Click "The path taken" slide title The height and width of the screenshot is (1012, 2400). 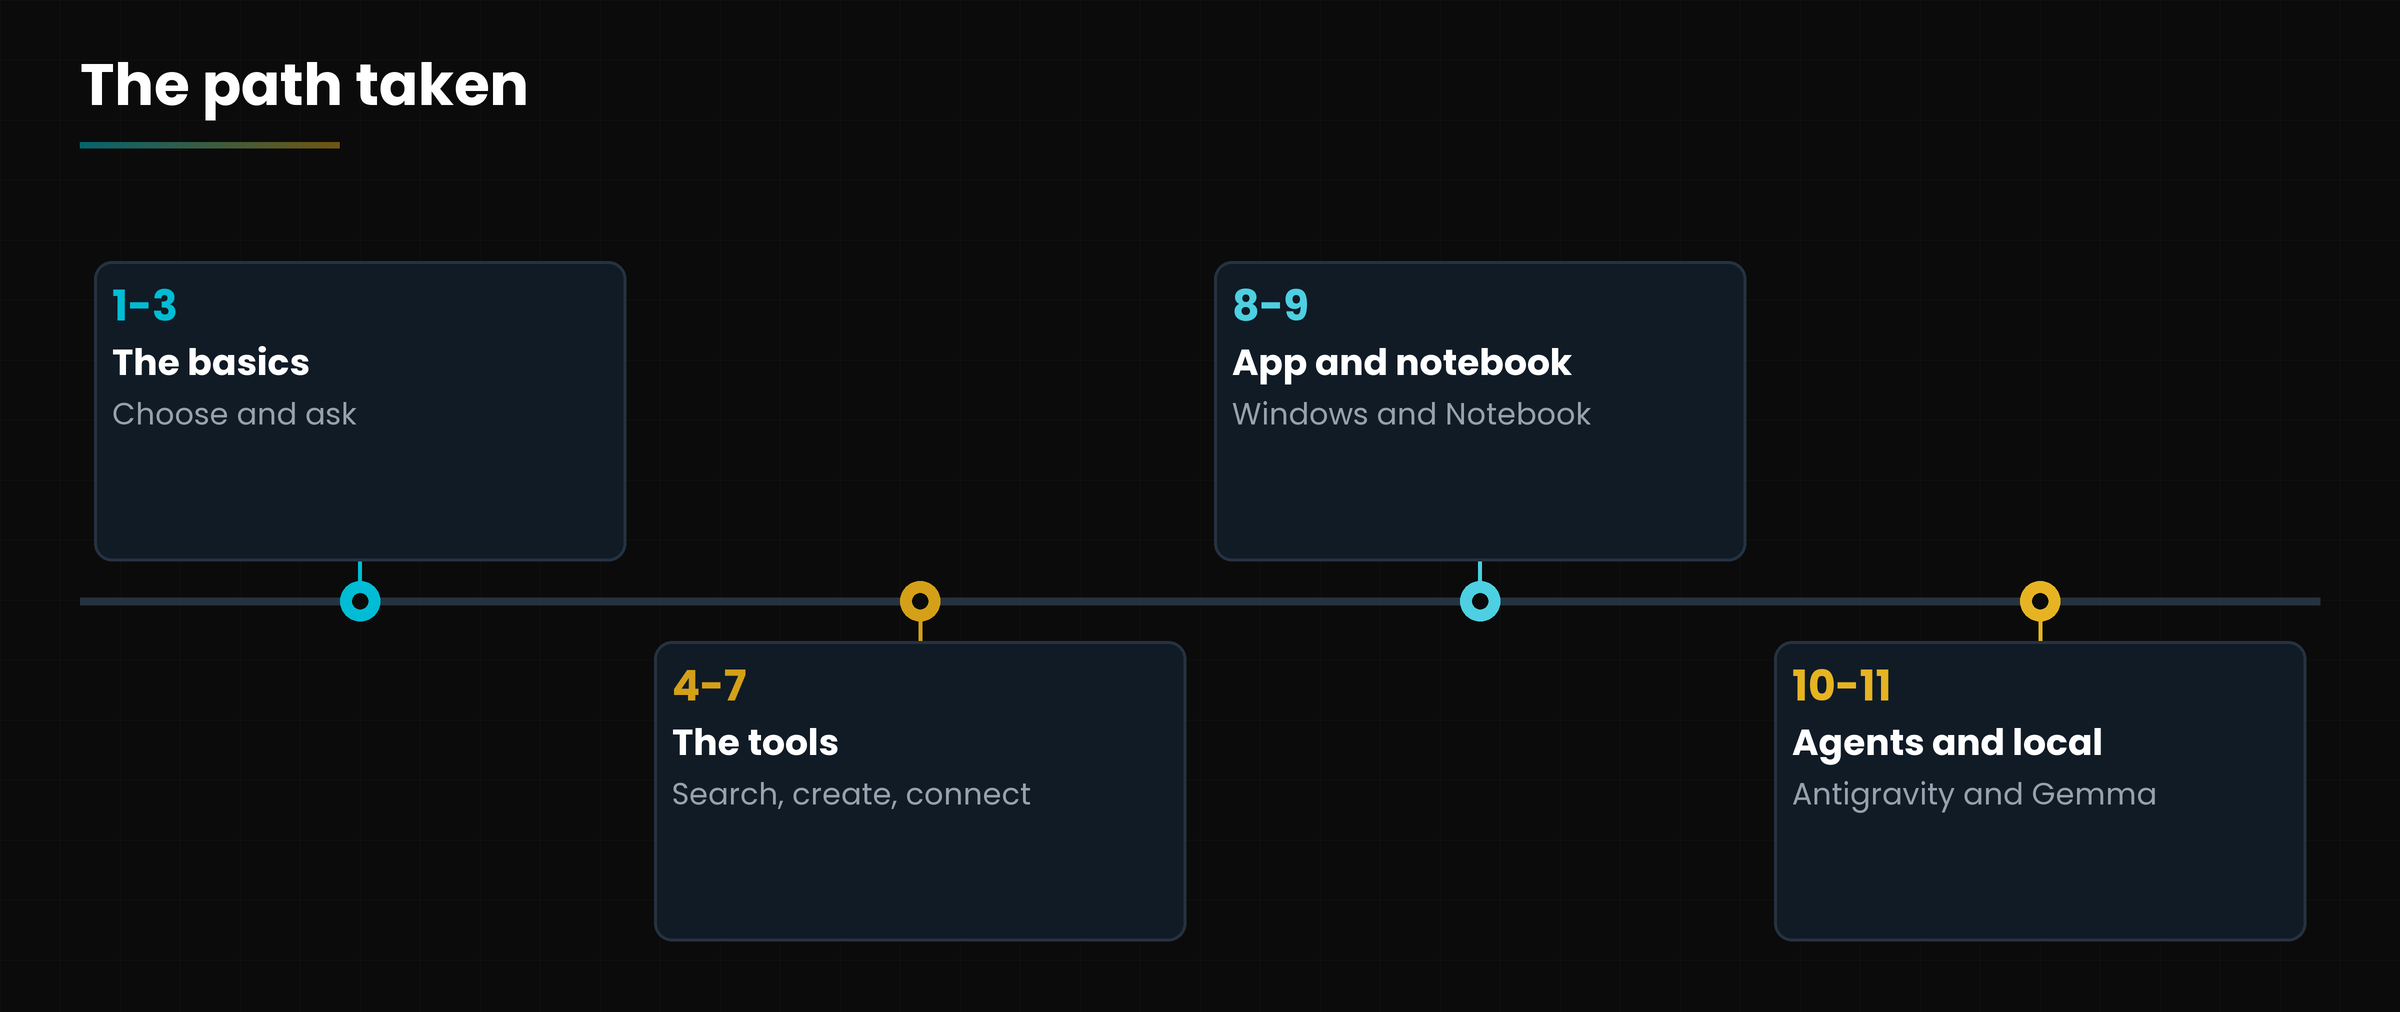[x=304, y=87]
